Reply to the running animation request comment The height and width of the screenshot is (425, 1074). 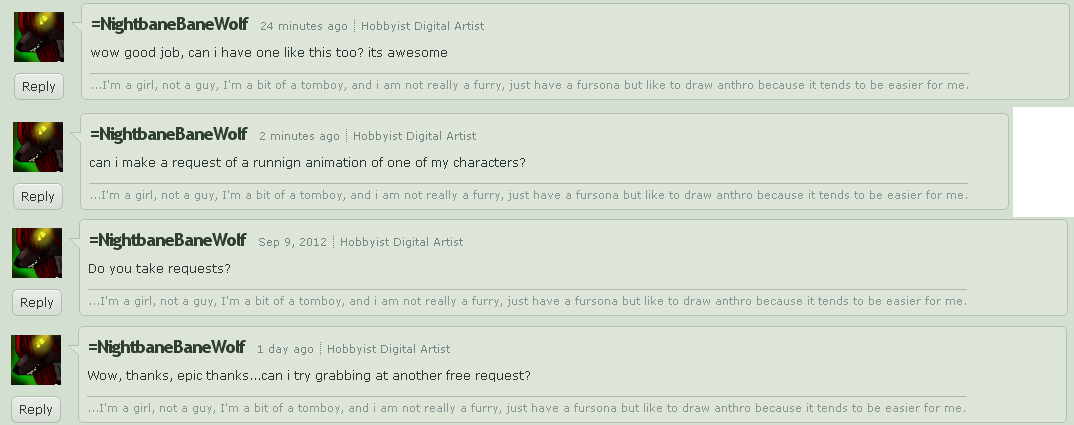[x=38, y=196]
